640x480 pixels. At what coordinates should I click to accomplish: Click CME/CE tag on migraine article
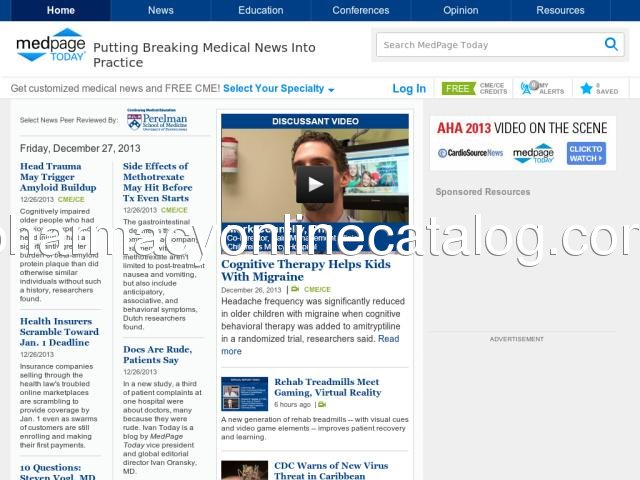[x=317, y=289]
